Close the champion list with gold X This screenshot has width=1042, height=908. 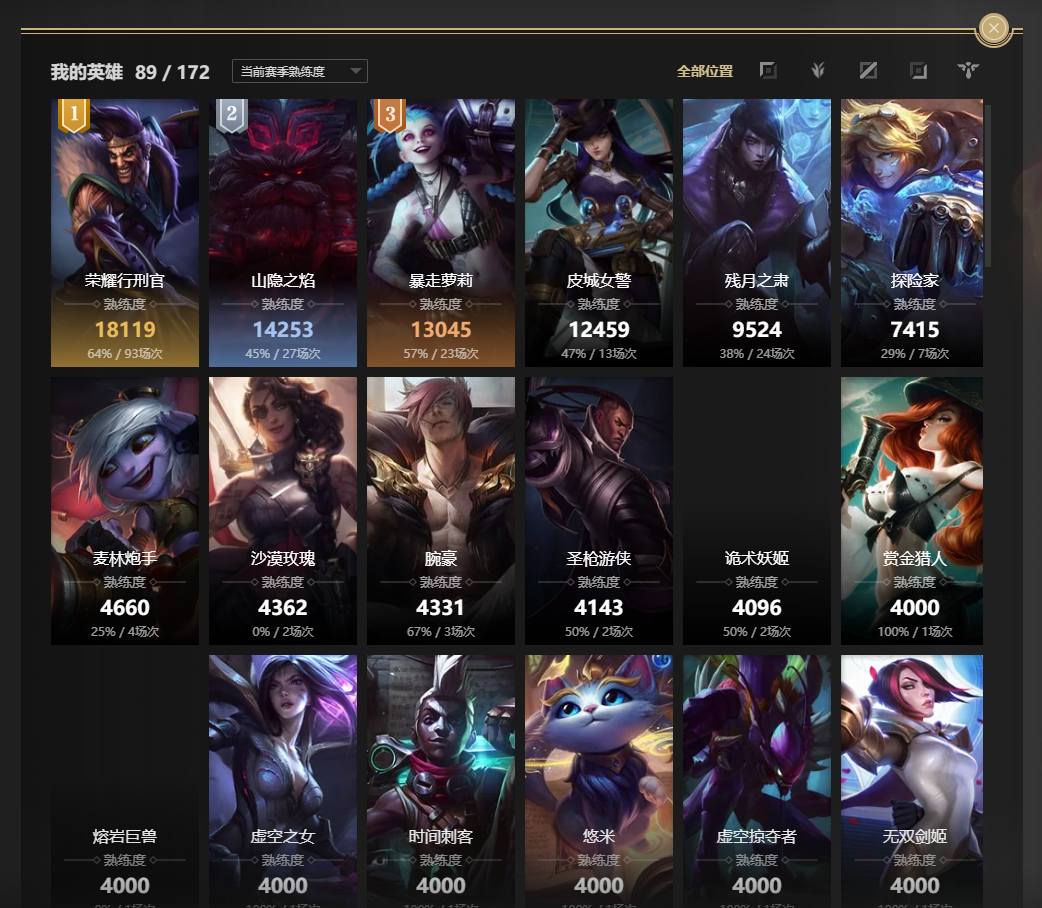(993, 29)
